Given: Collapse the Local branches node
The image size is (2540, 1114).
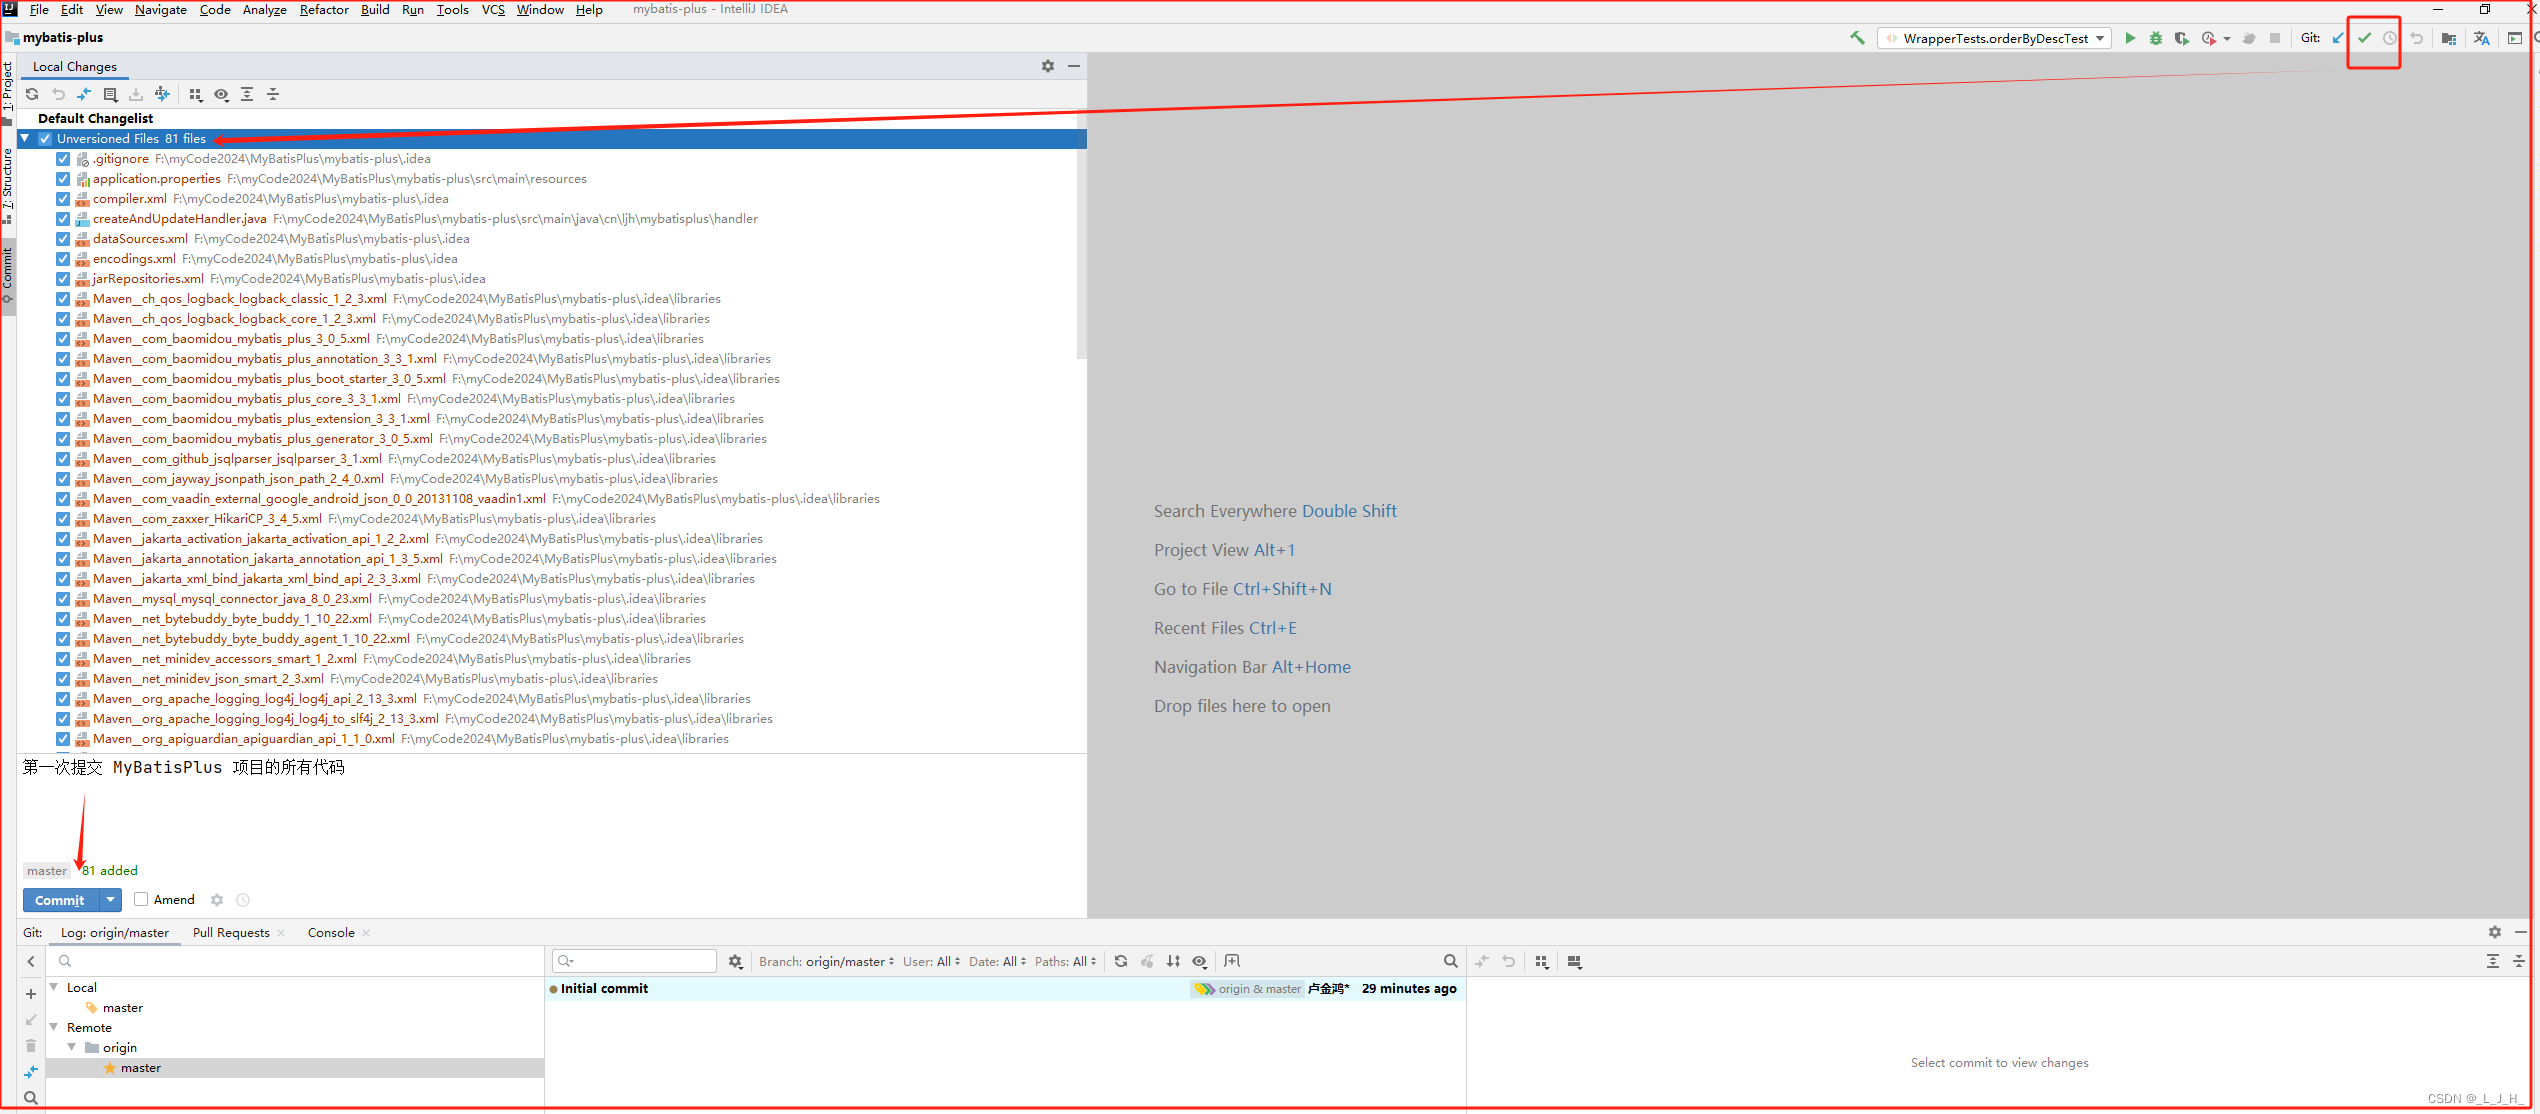Looking at the screenshot, I should pyautogui.click(x=54, y=987).
